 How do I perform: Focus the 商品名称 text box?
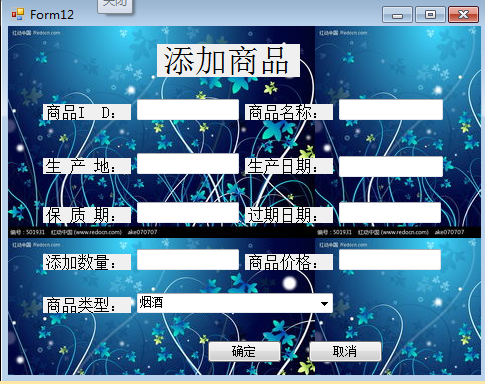pos(391,110)
